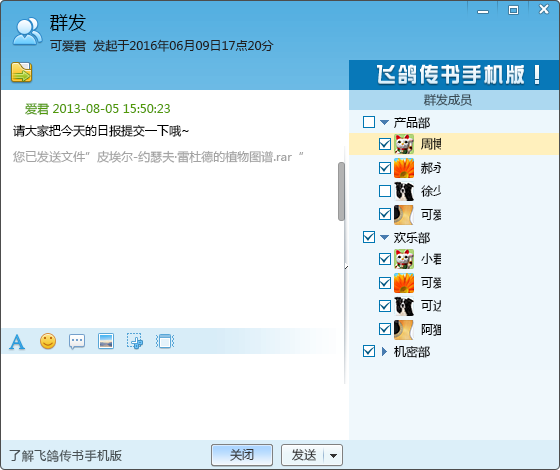Uncheck the 欢乐部 department checkbox
The height and width of the screenshot is (470, 560).
369,237
